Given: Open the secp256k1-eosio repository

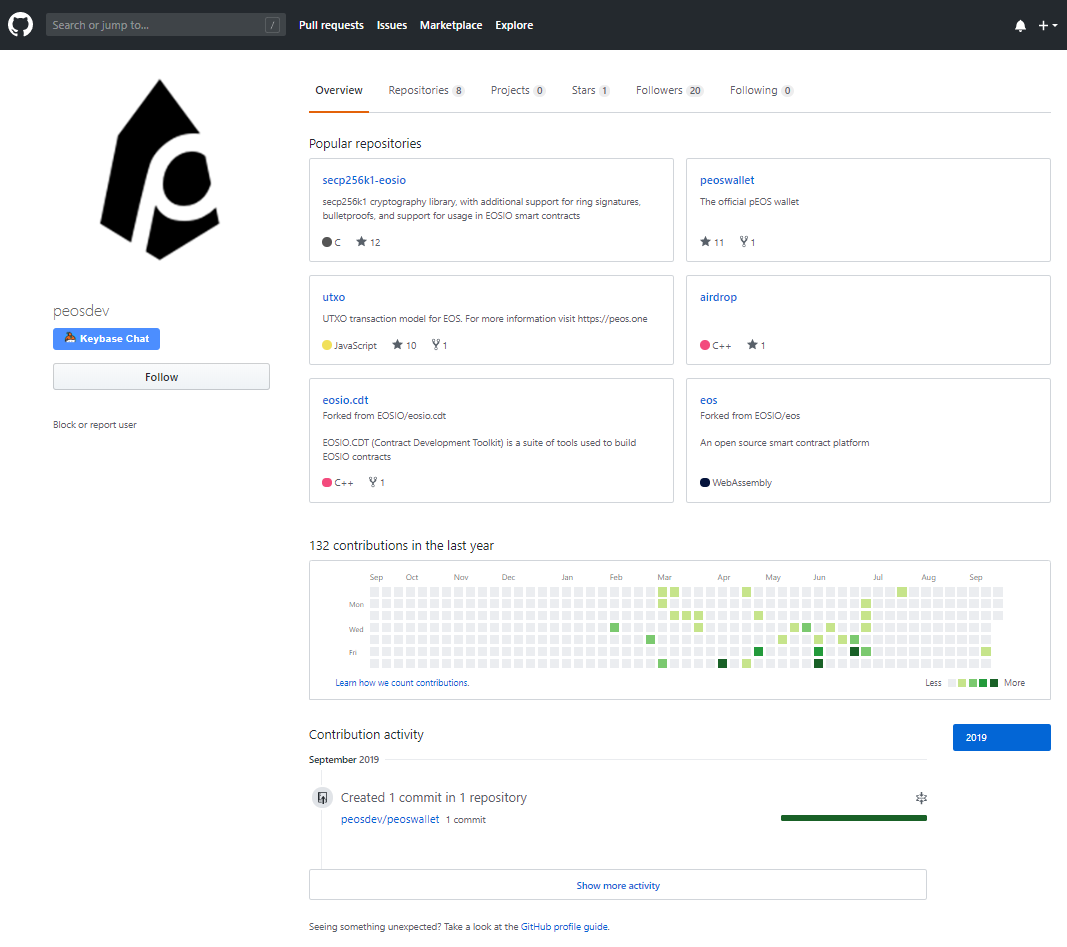Looking at the screenshot, I should 364,180.
